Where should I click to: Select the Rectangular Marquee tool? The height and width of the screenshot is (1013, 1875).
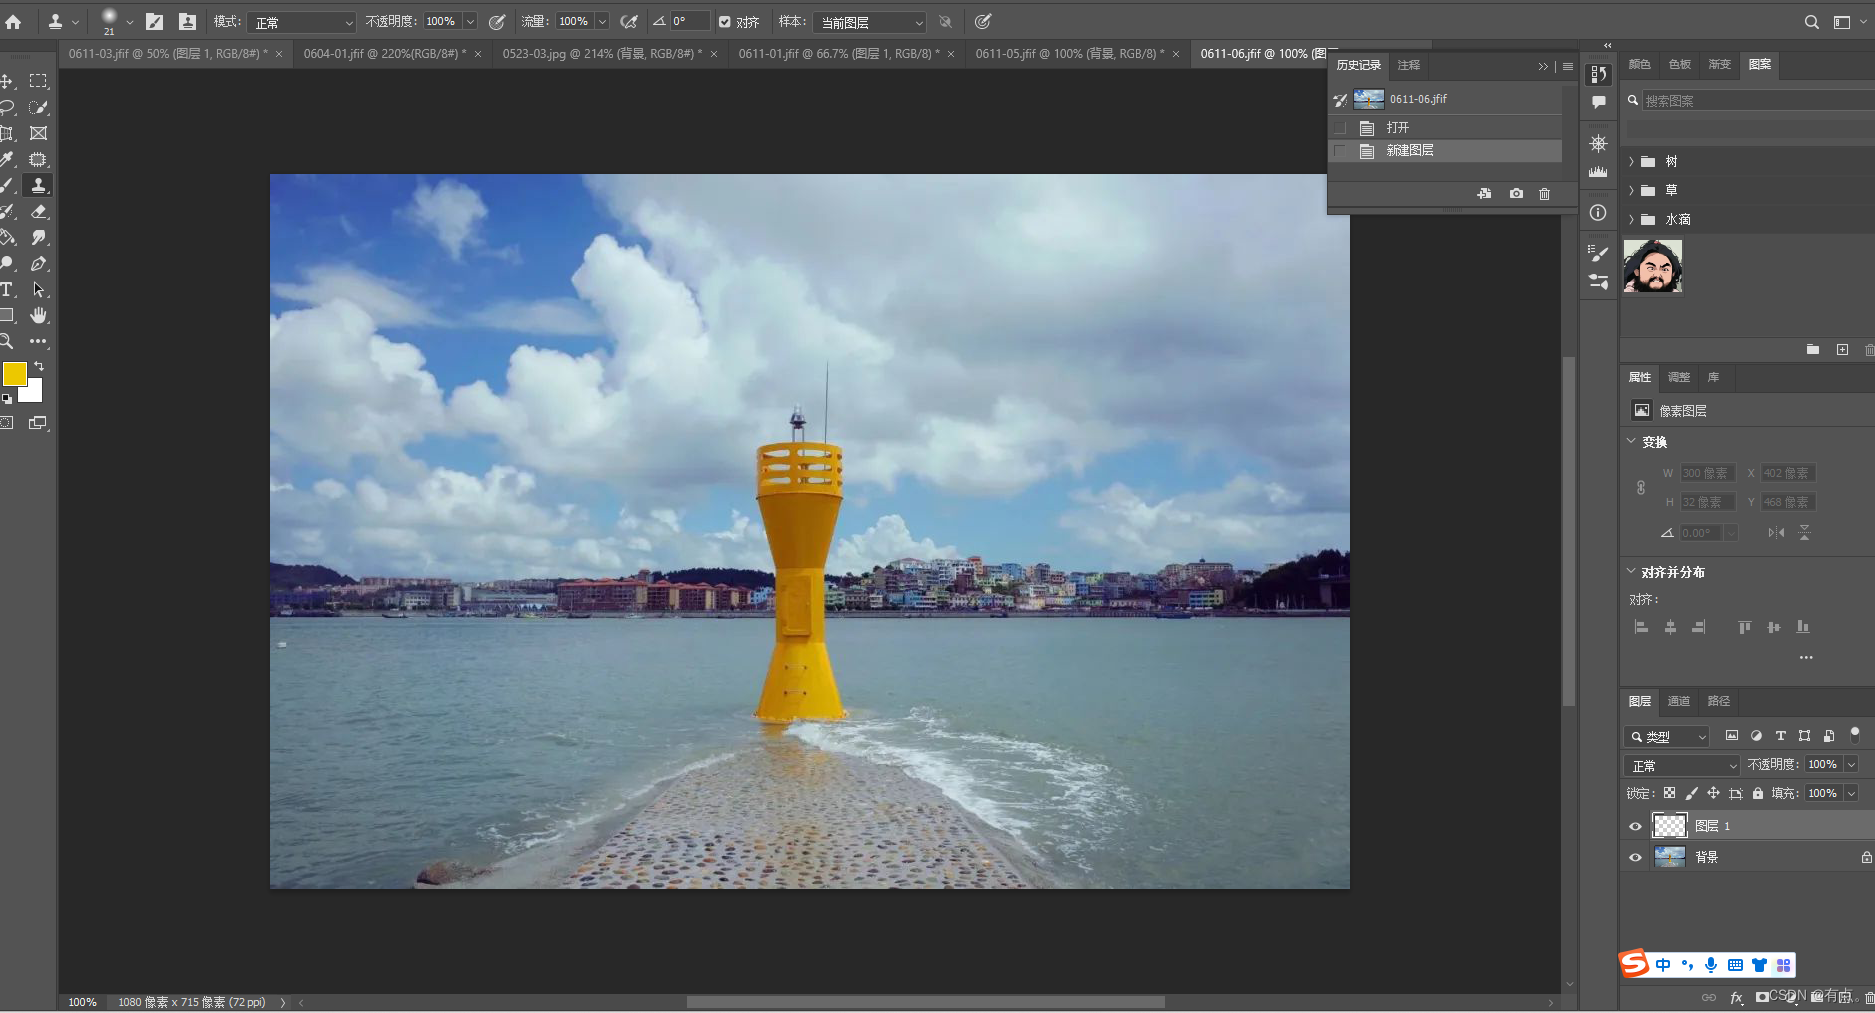pyautogui.click(x=38, y=81)
